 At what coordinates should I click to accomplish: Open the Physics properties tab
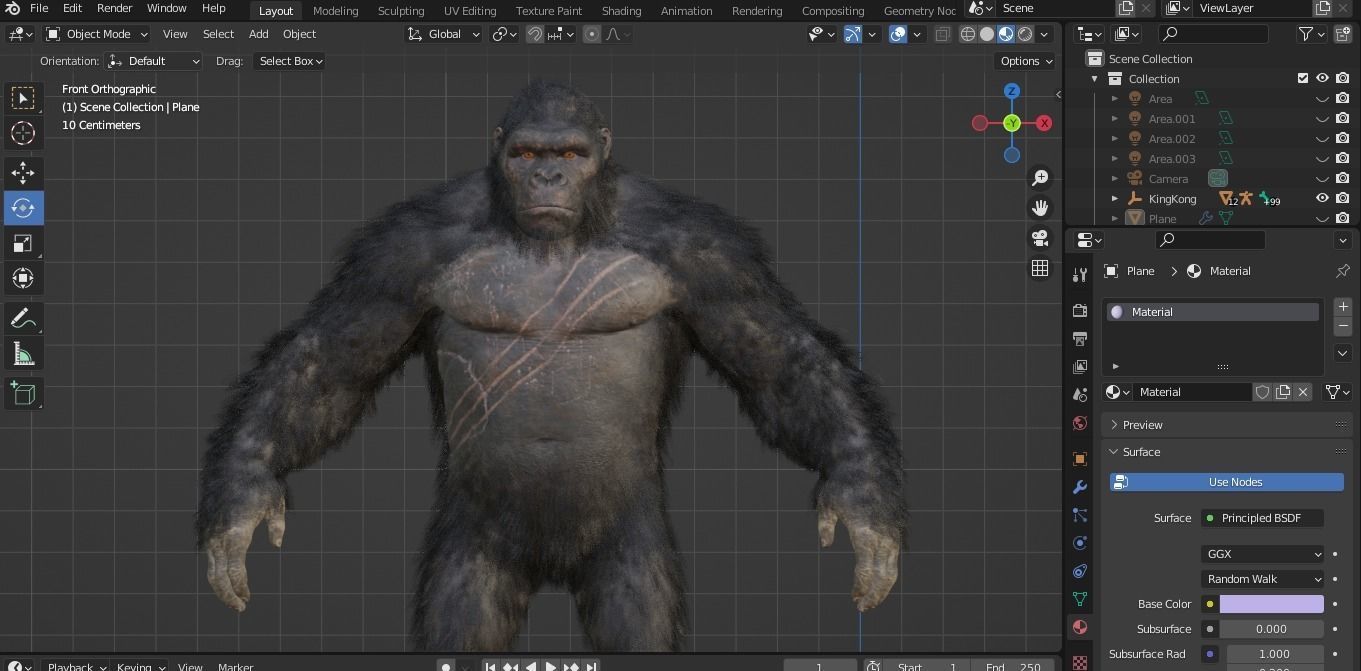1080,543
